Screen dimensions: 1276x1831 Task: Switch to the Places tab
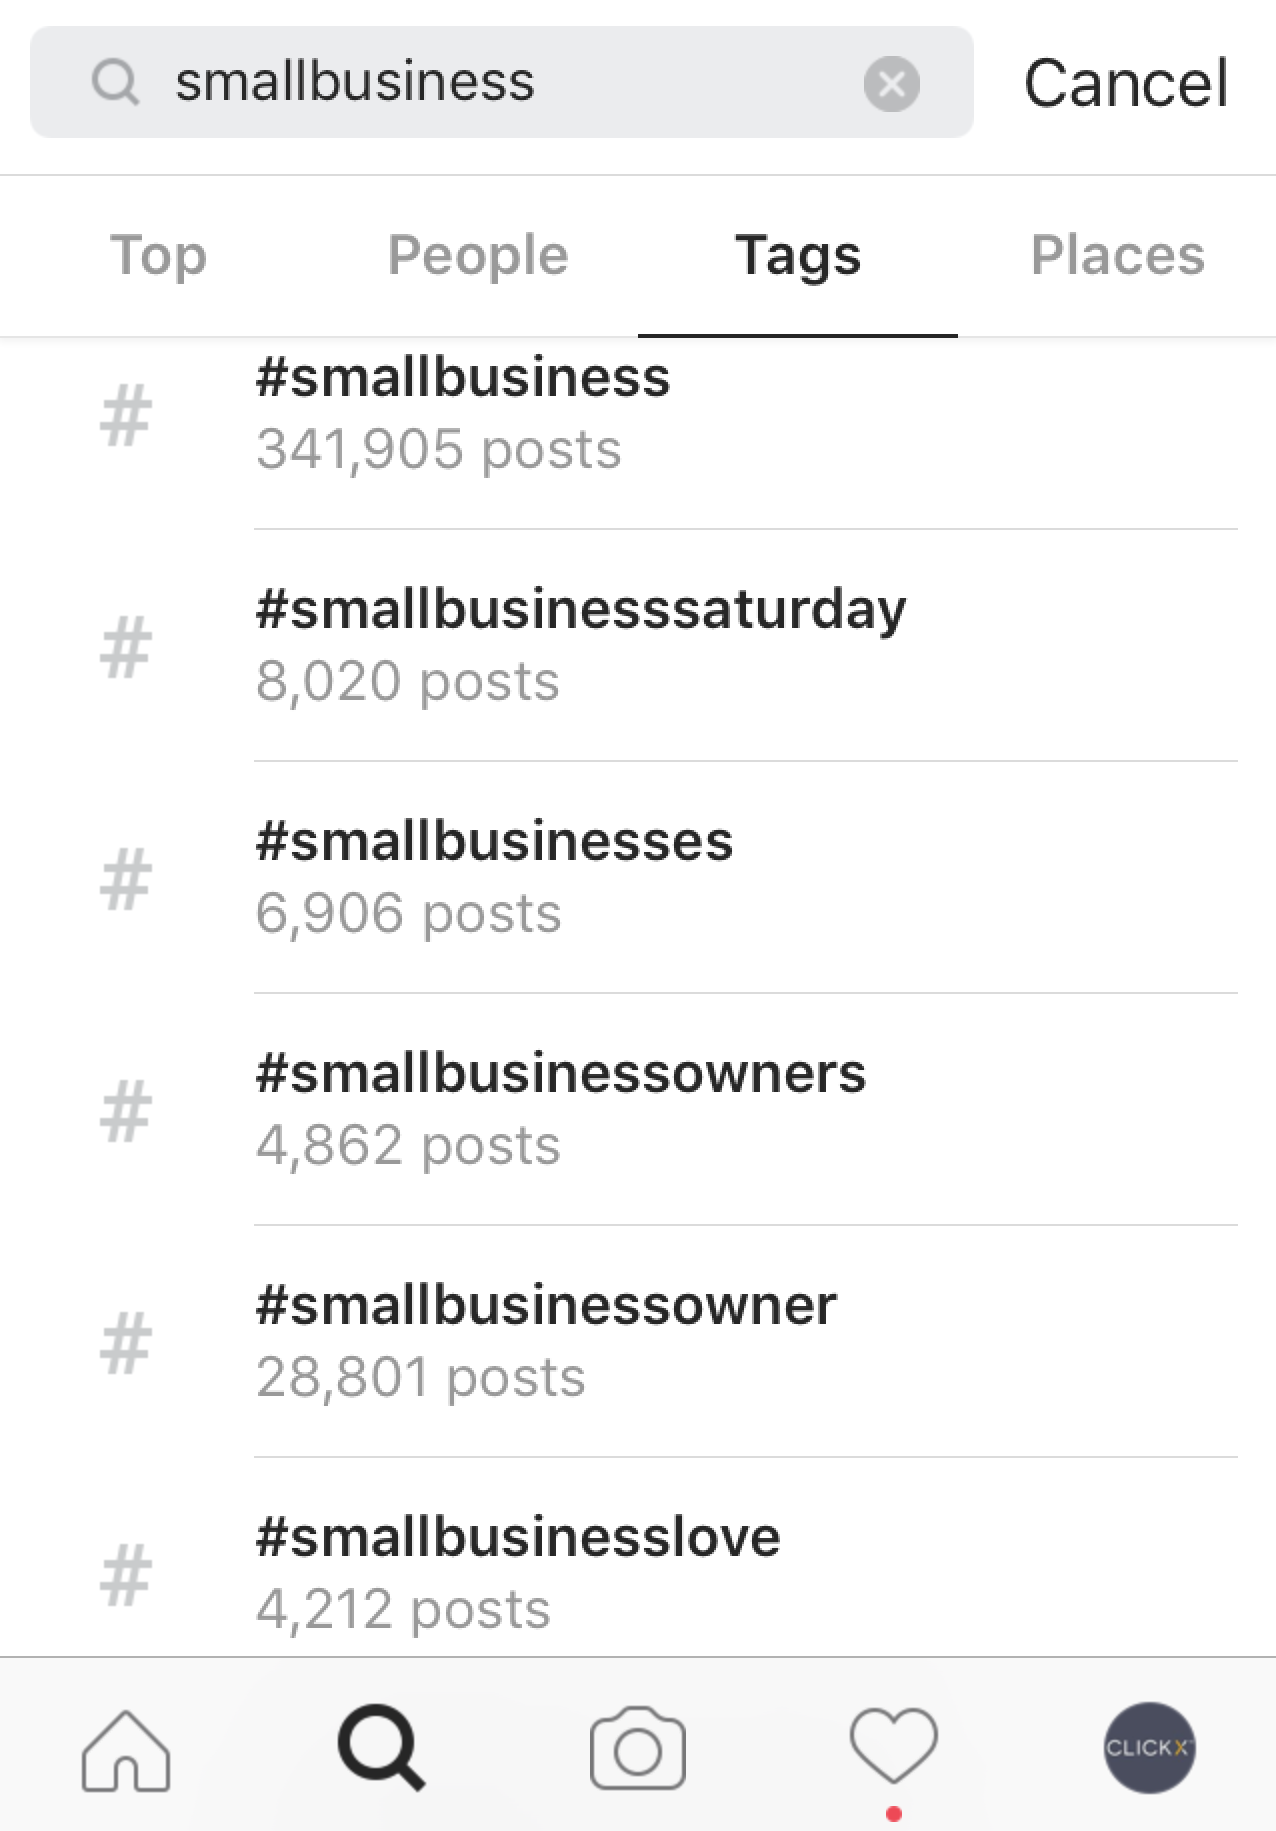coord(1118,255)
